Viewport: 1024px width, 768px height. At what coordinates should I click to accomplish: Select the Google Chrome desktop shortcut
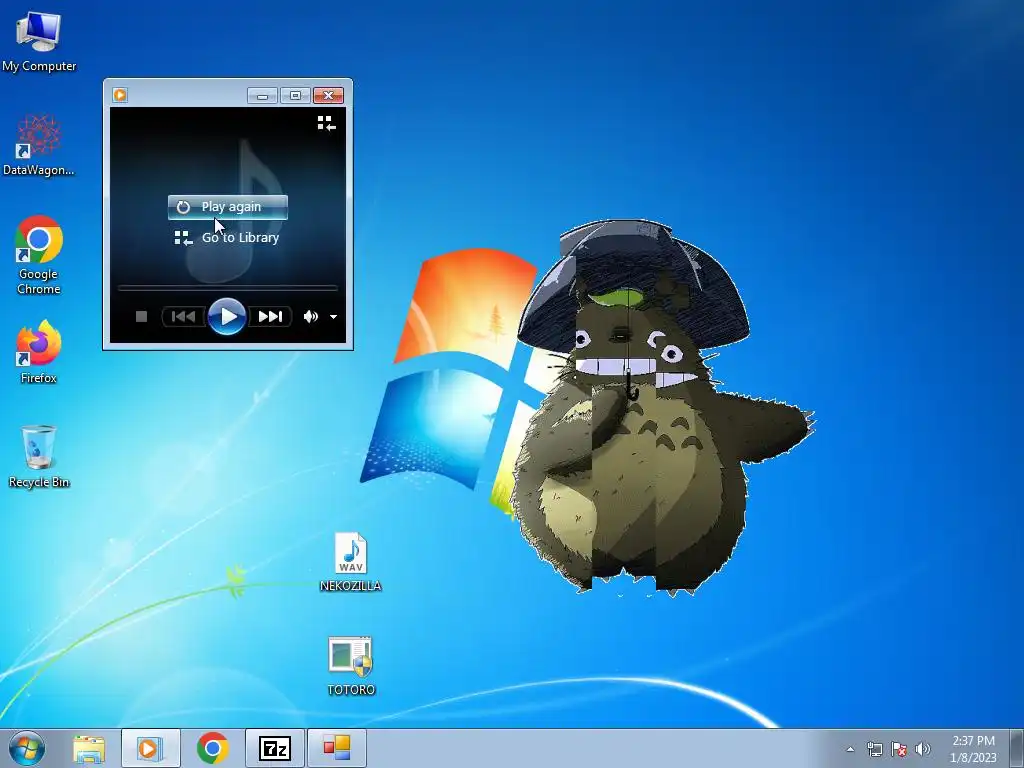39,255
